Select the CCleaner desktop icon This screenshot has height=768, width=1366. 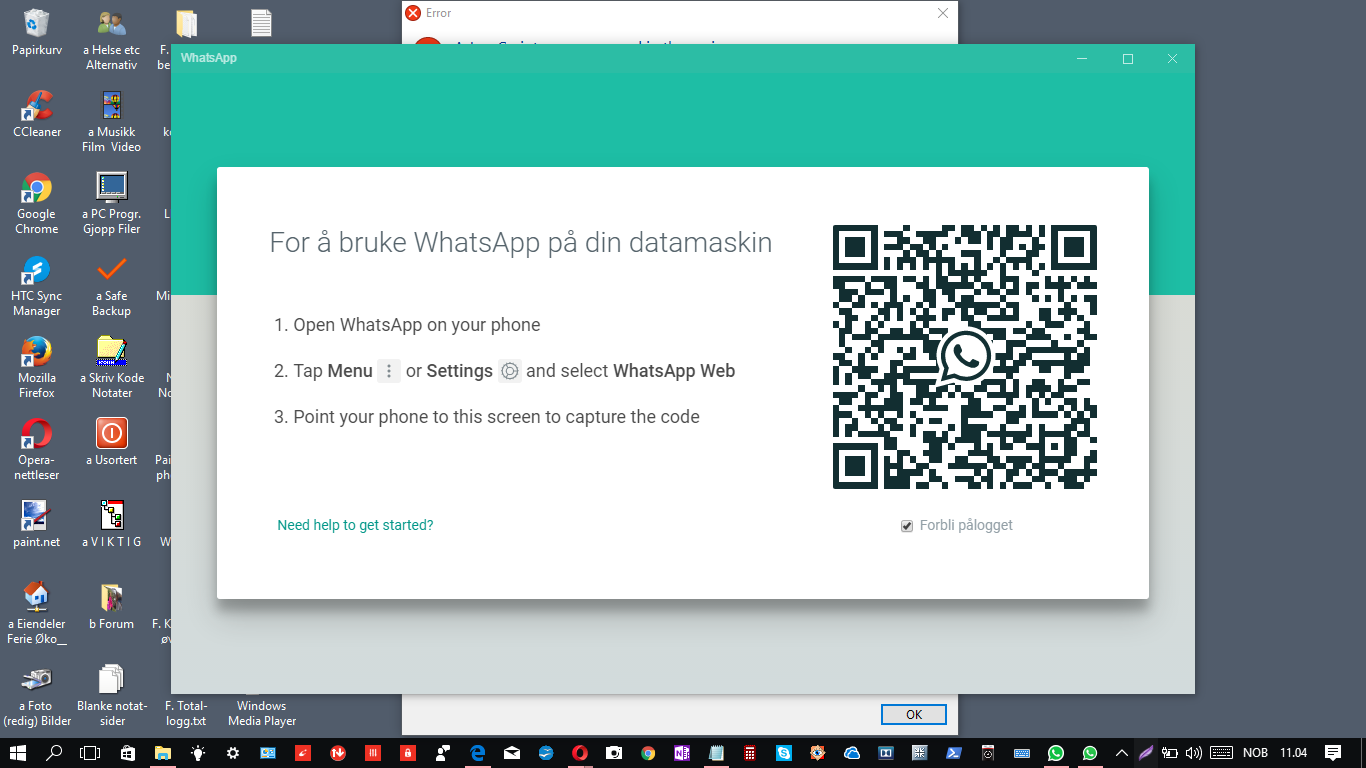[37, 115]
